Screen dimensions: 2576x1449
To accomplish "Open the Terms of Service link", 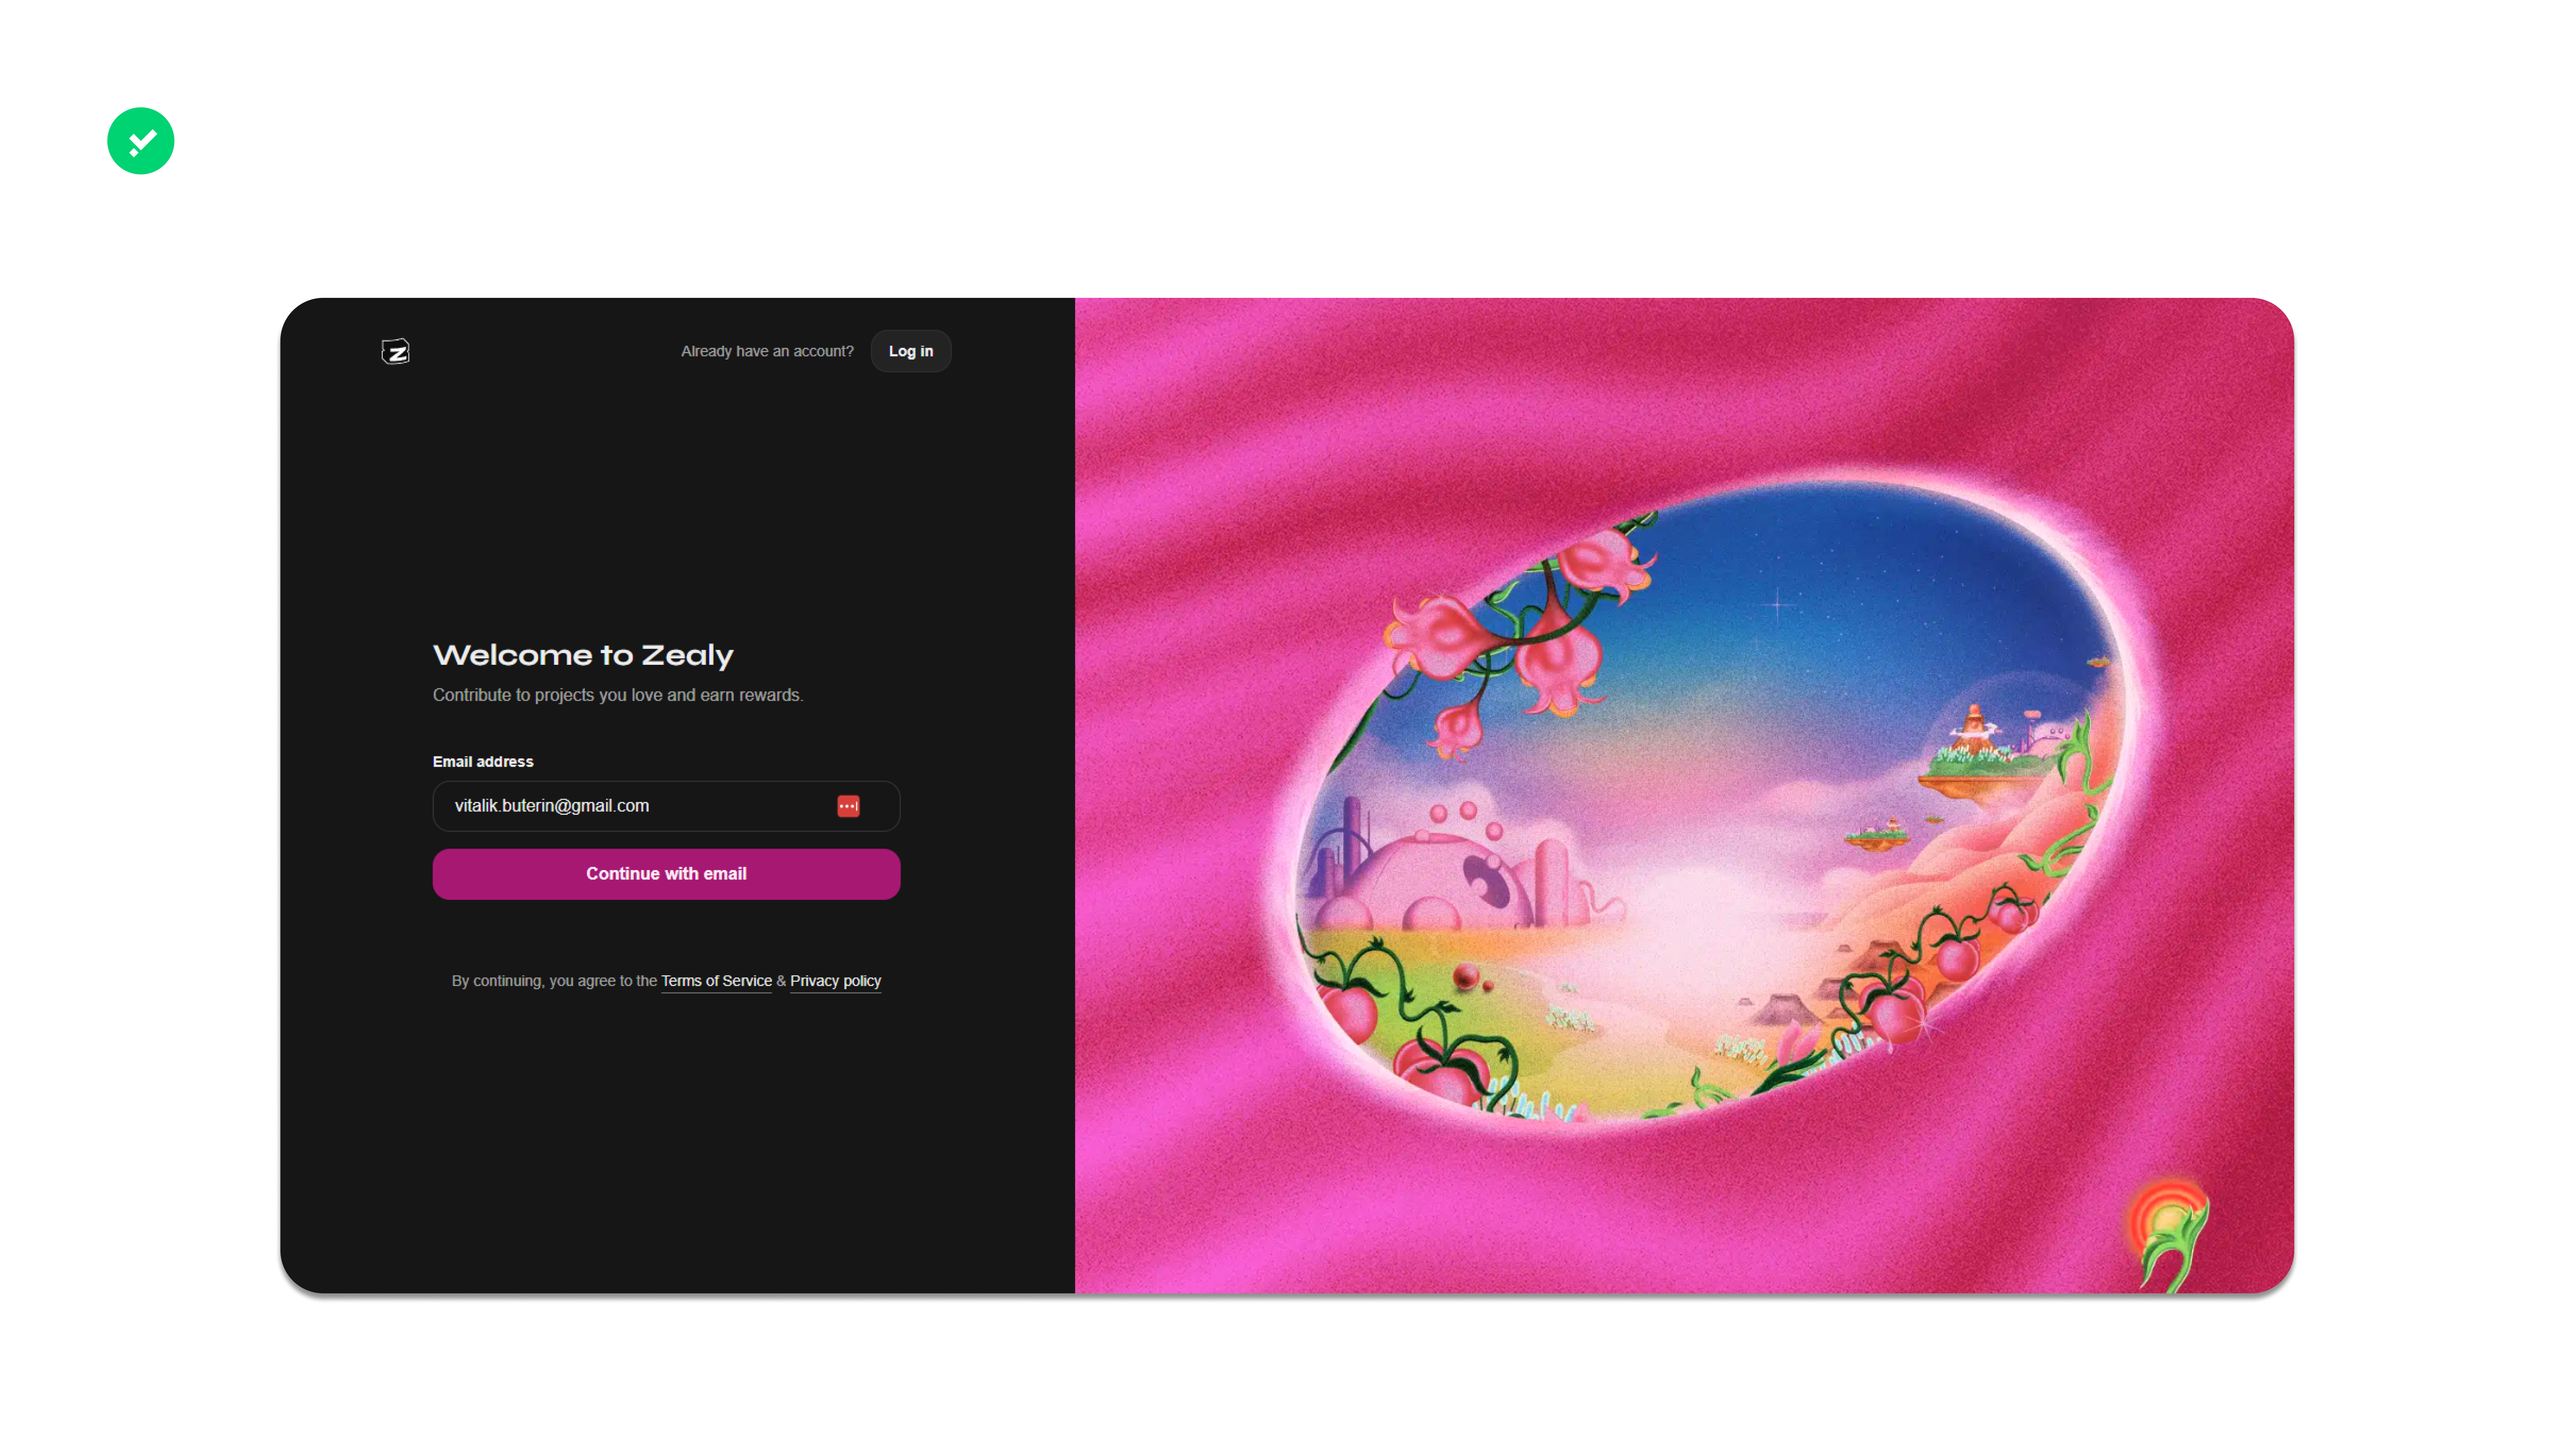I will tap(716, 981).
